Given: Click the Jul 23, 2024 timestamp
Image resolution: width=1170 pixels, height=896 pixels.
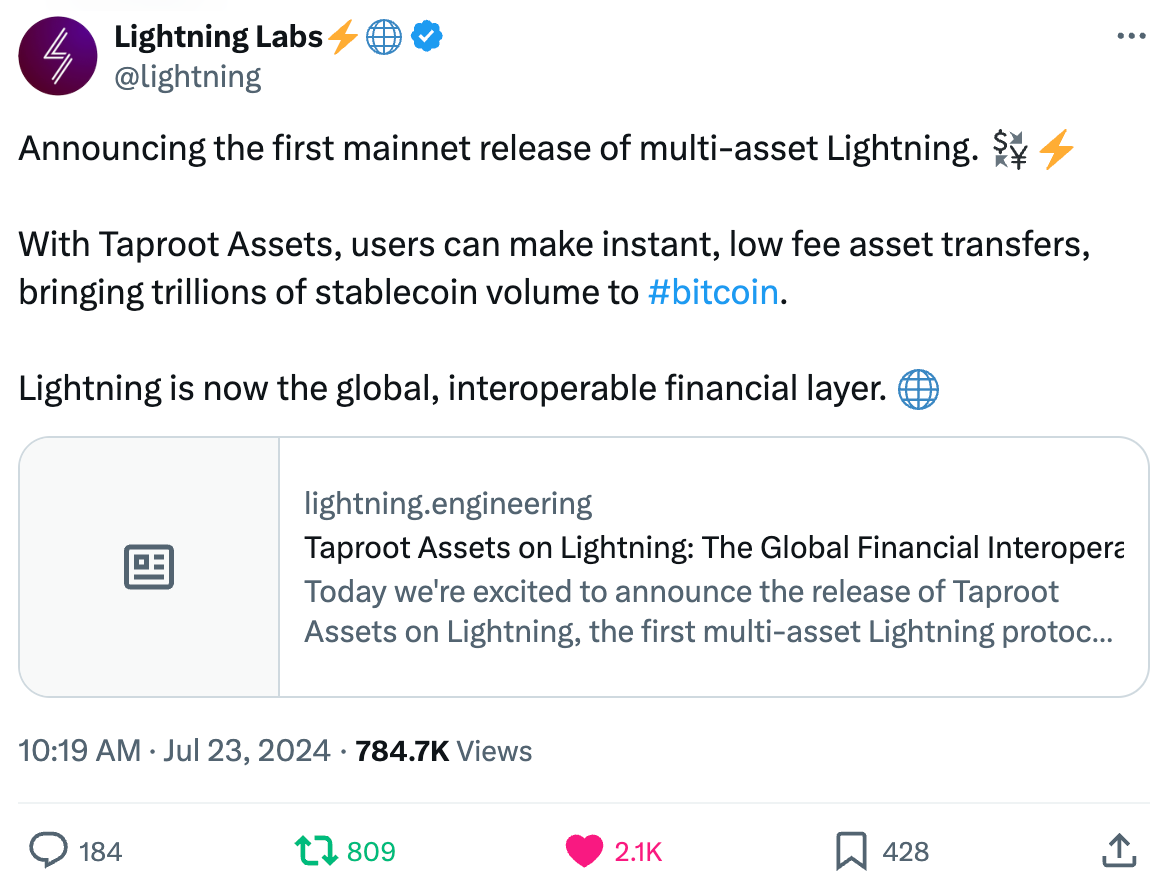Looking at the screenshot, I should 247,750.
